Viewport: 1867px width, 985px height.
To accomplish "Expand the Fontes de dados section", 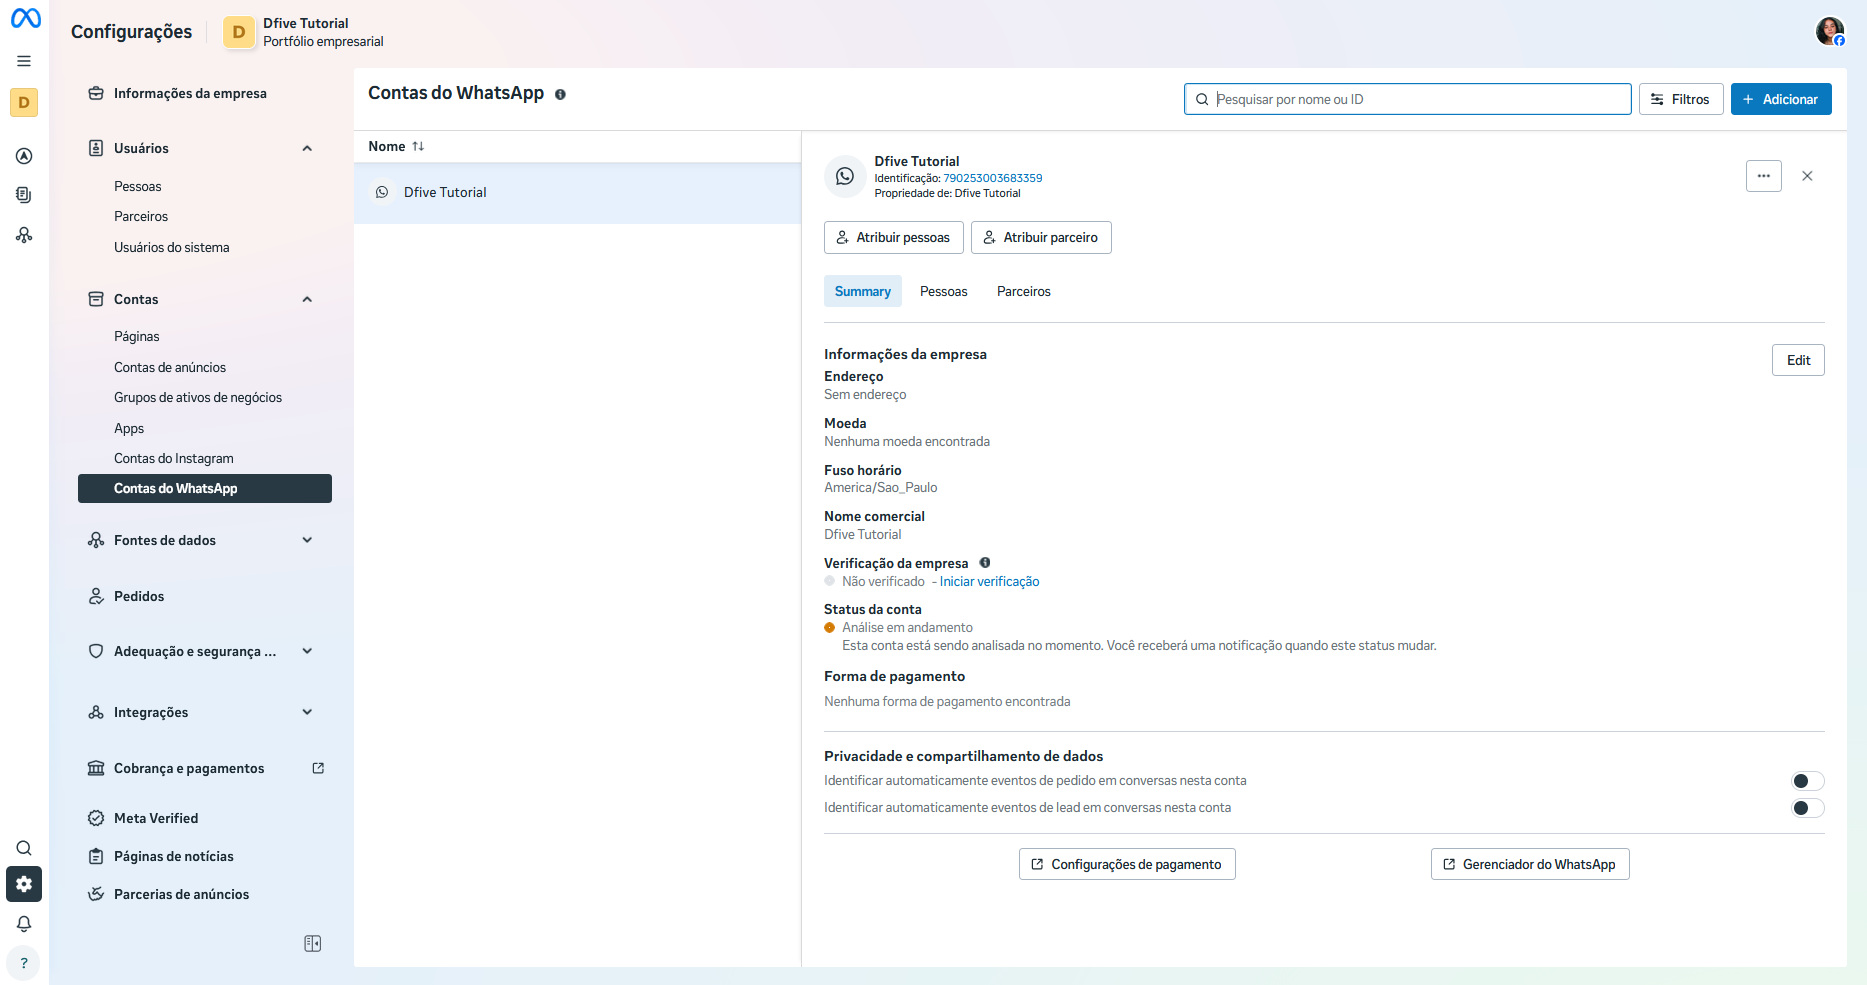I will (307, 540).
